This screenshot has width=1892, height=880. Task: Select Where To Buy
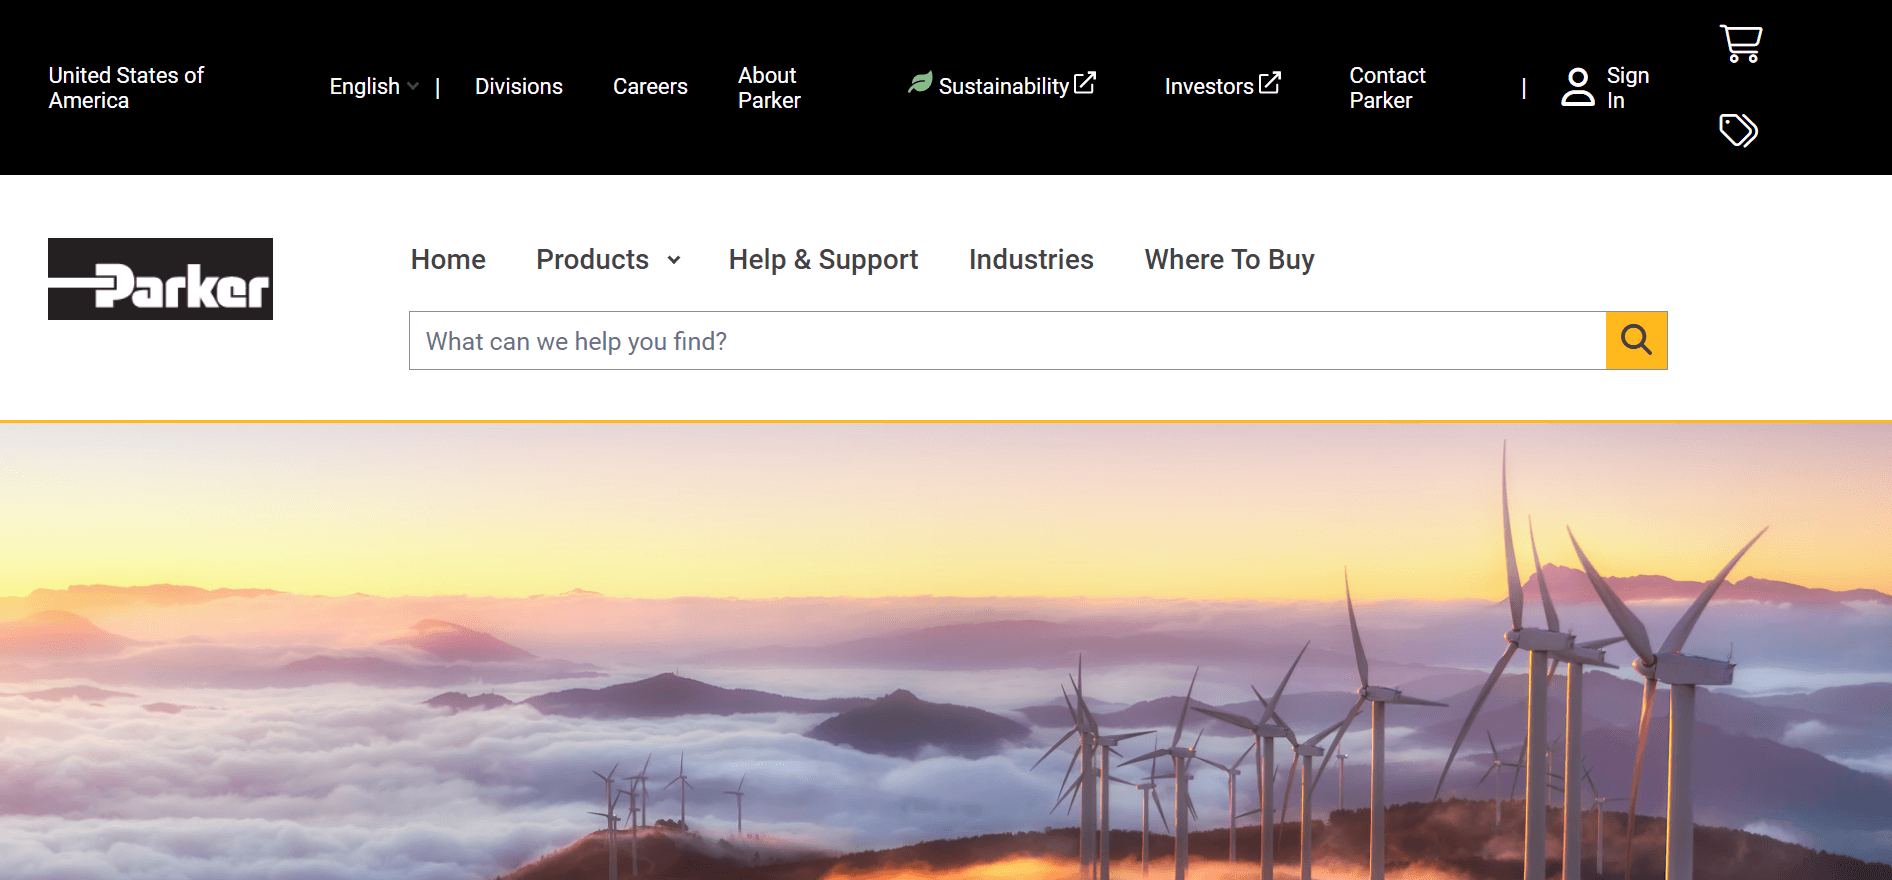[1229, 260]
